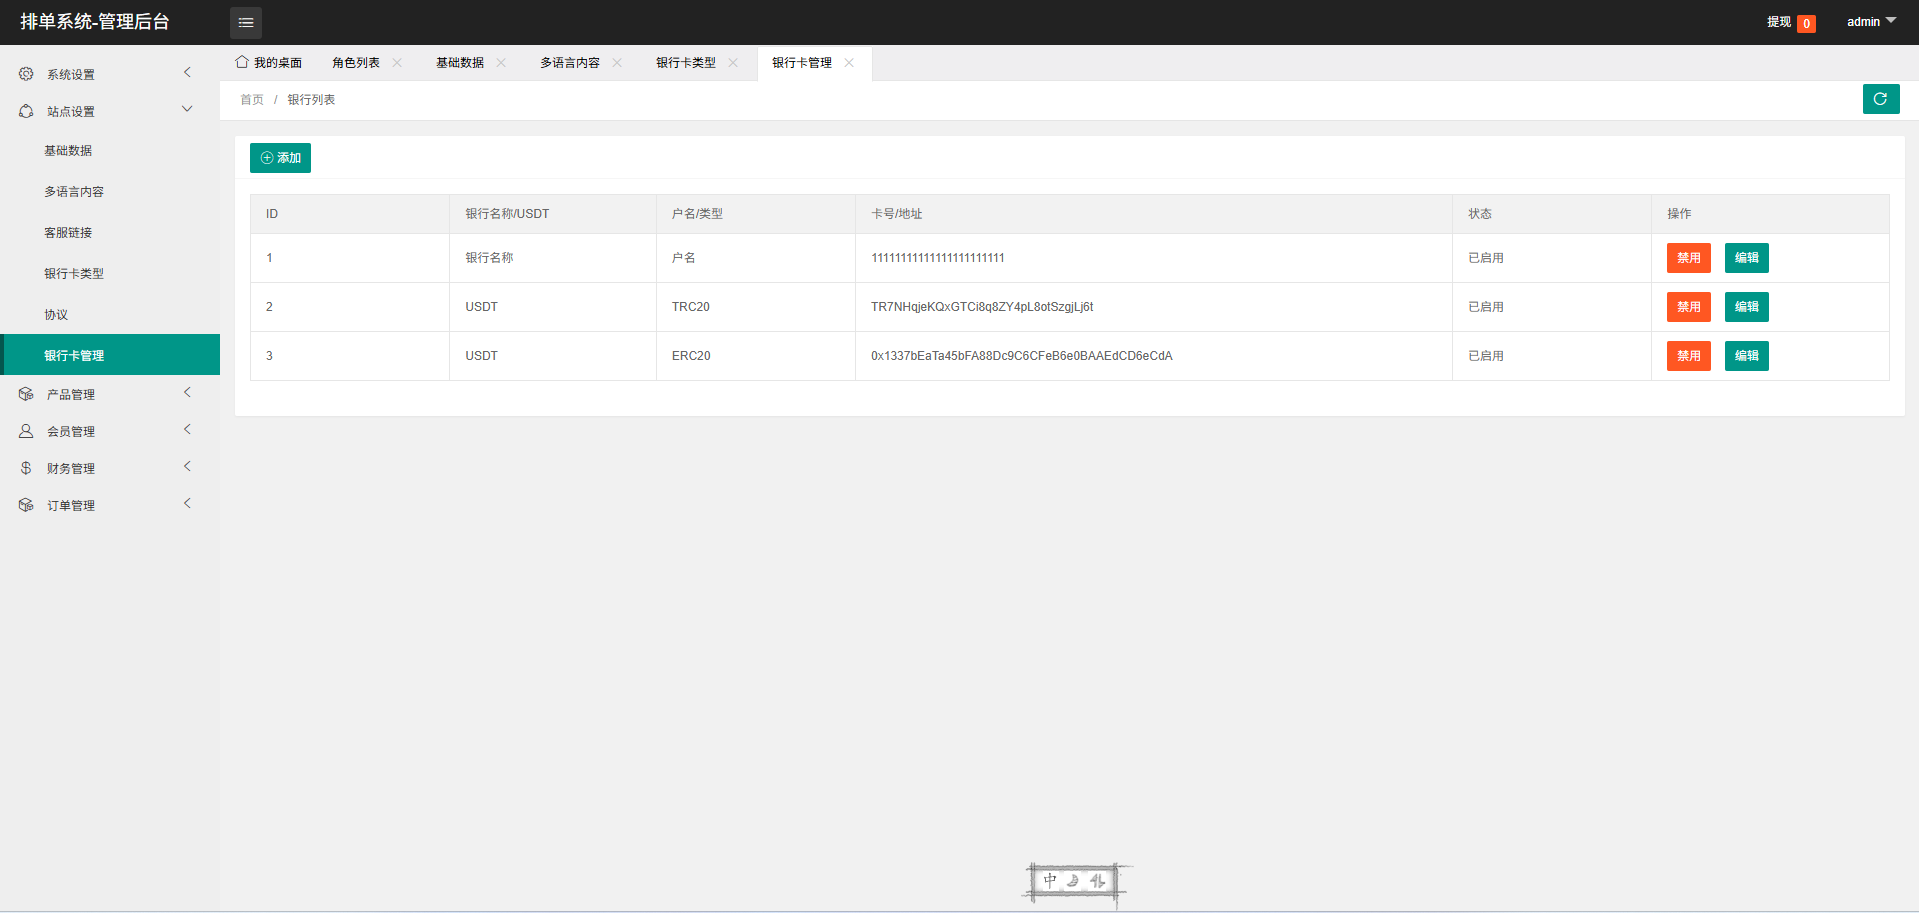Close the 角色列表 tab
The width and height of the screenshot is (1919, 913).
tap(398, 63)
